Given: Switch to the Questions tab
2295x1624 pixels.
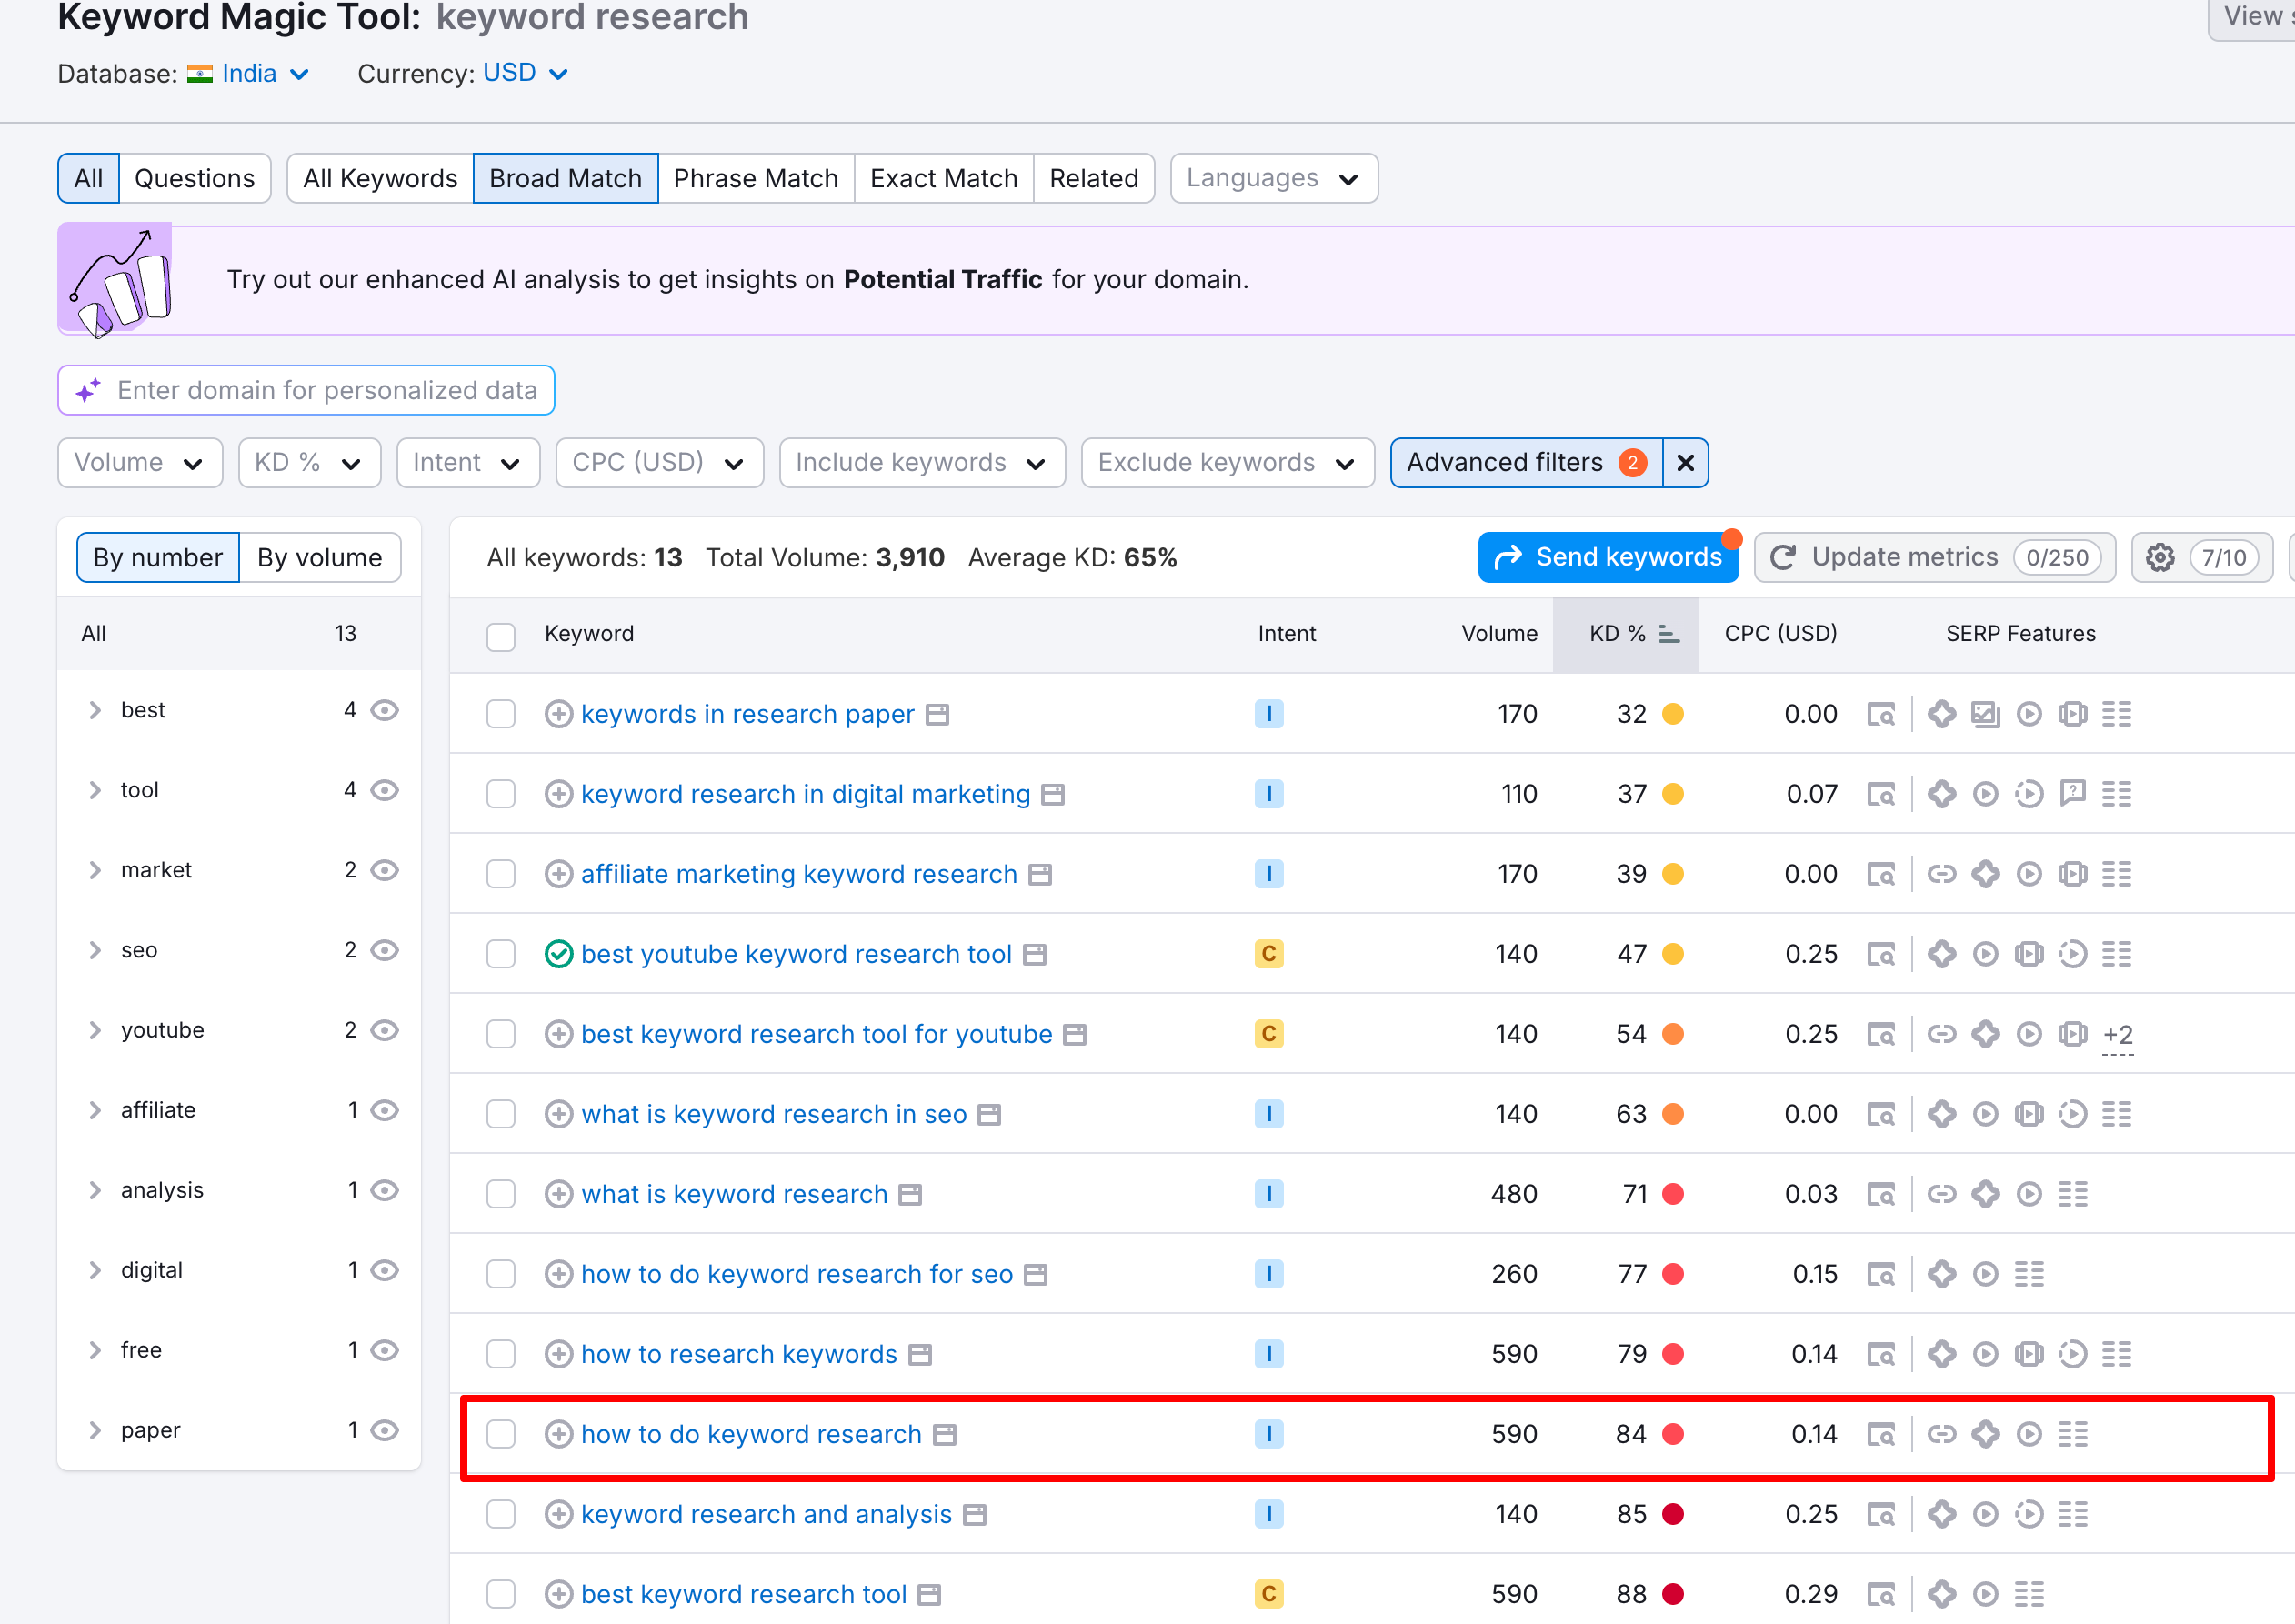Looking at the screenshot, I should coord(195,178).
